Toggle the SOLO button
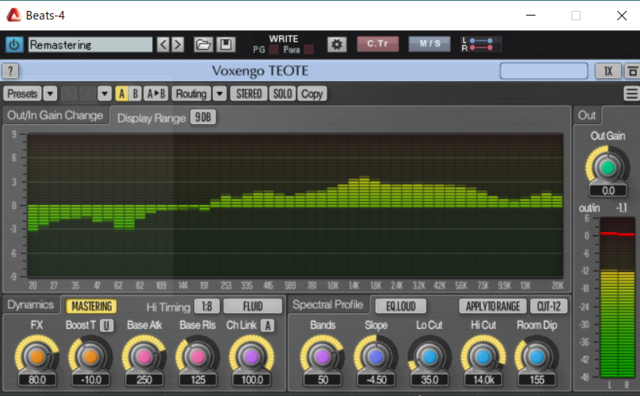 pos(282,94)
